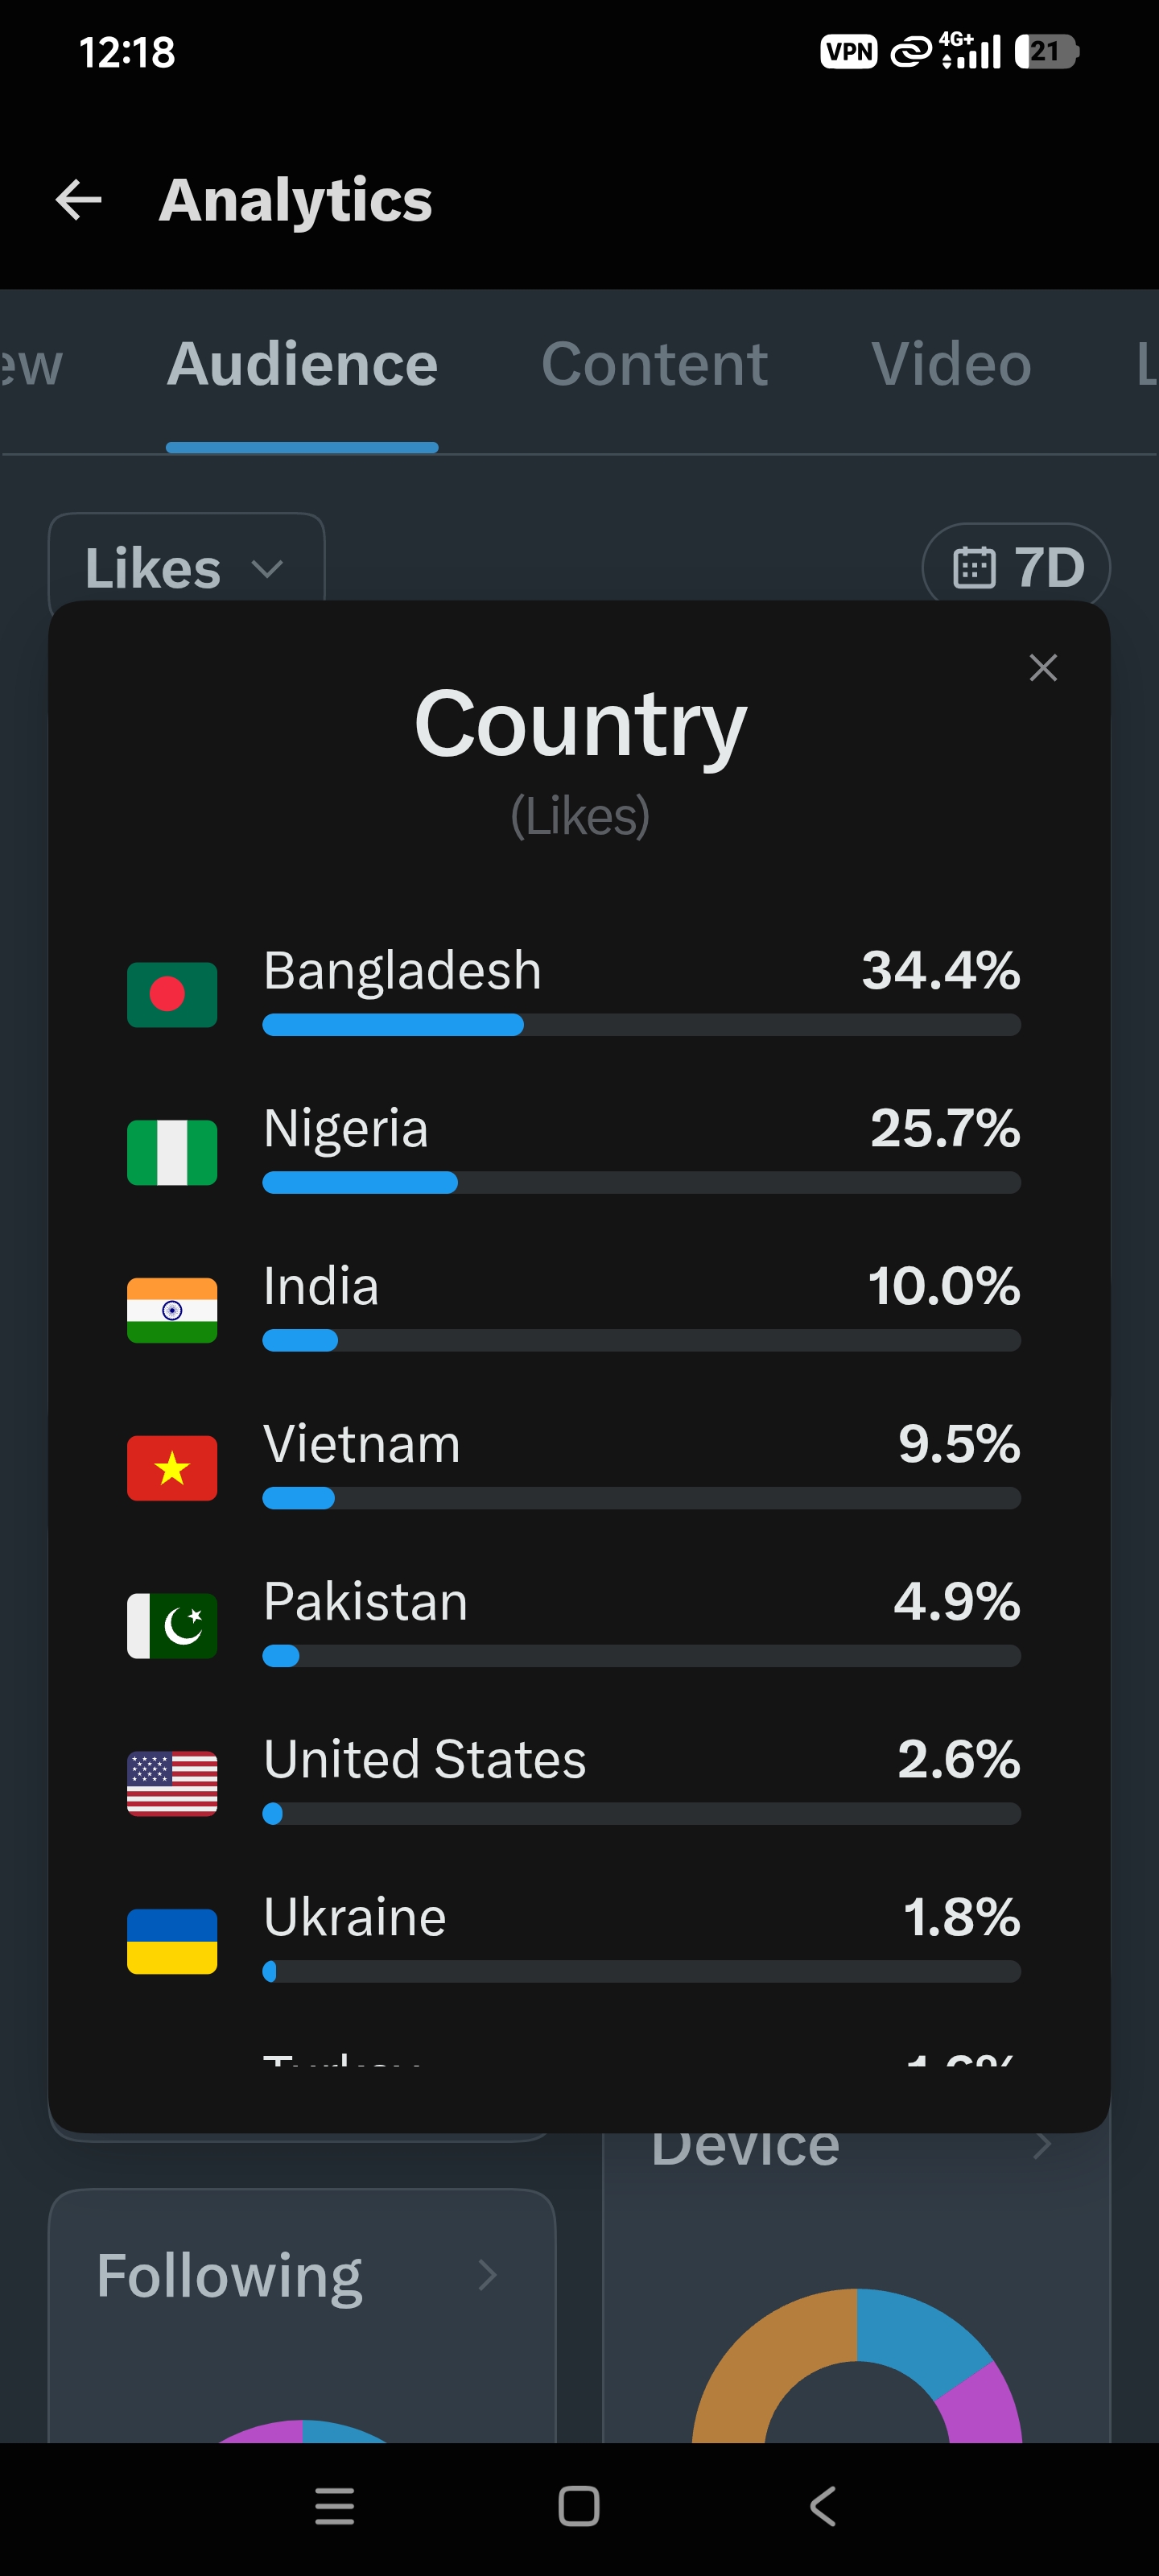This screenshot has width=1159, height=2576.
Task: Tap the Vietnam flag icon
Action: click(x=172, y=1468)
